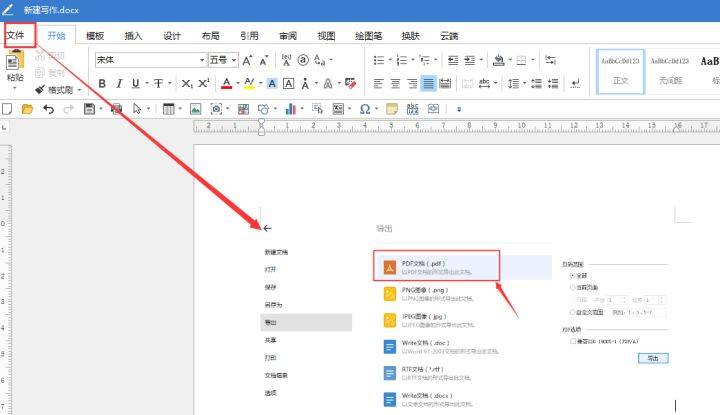Expand the font color dropdown arrow

pyautogui.click(x=237, y=84)
